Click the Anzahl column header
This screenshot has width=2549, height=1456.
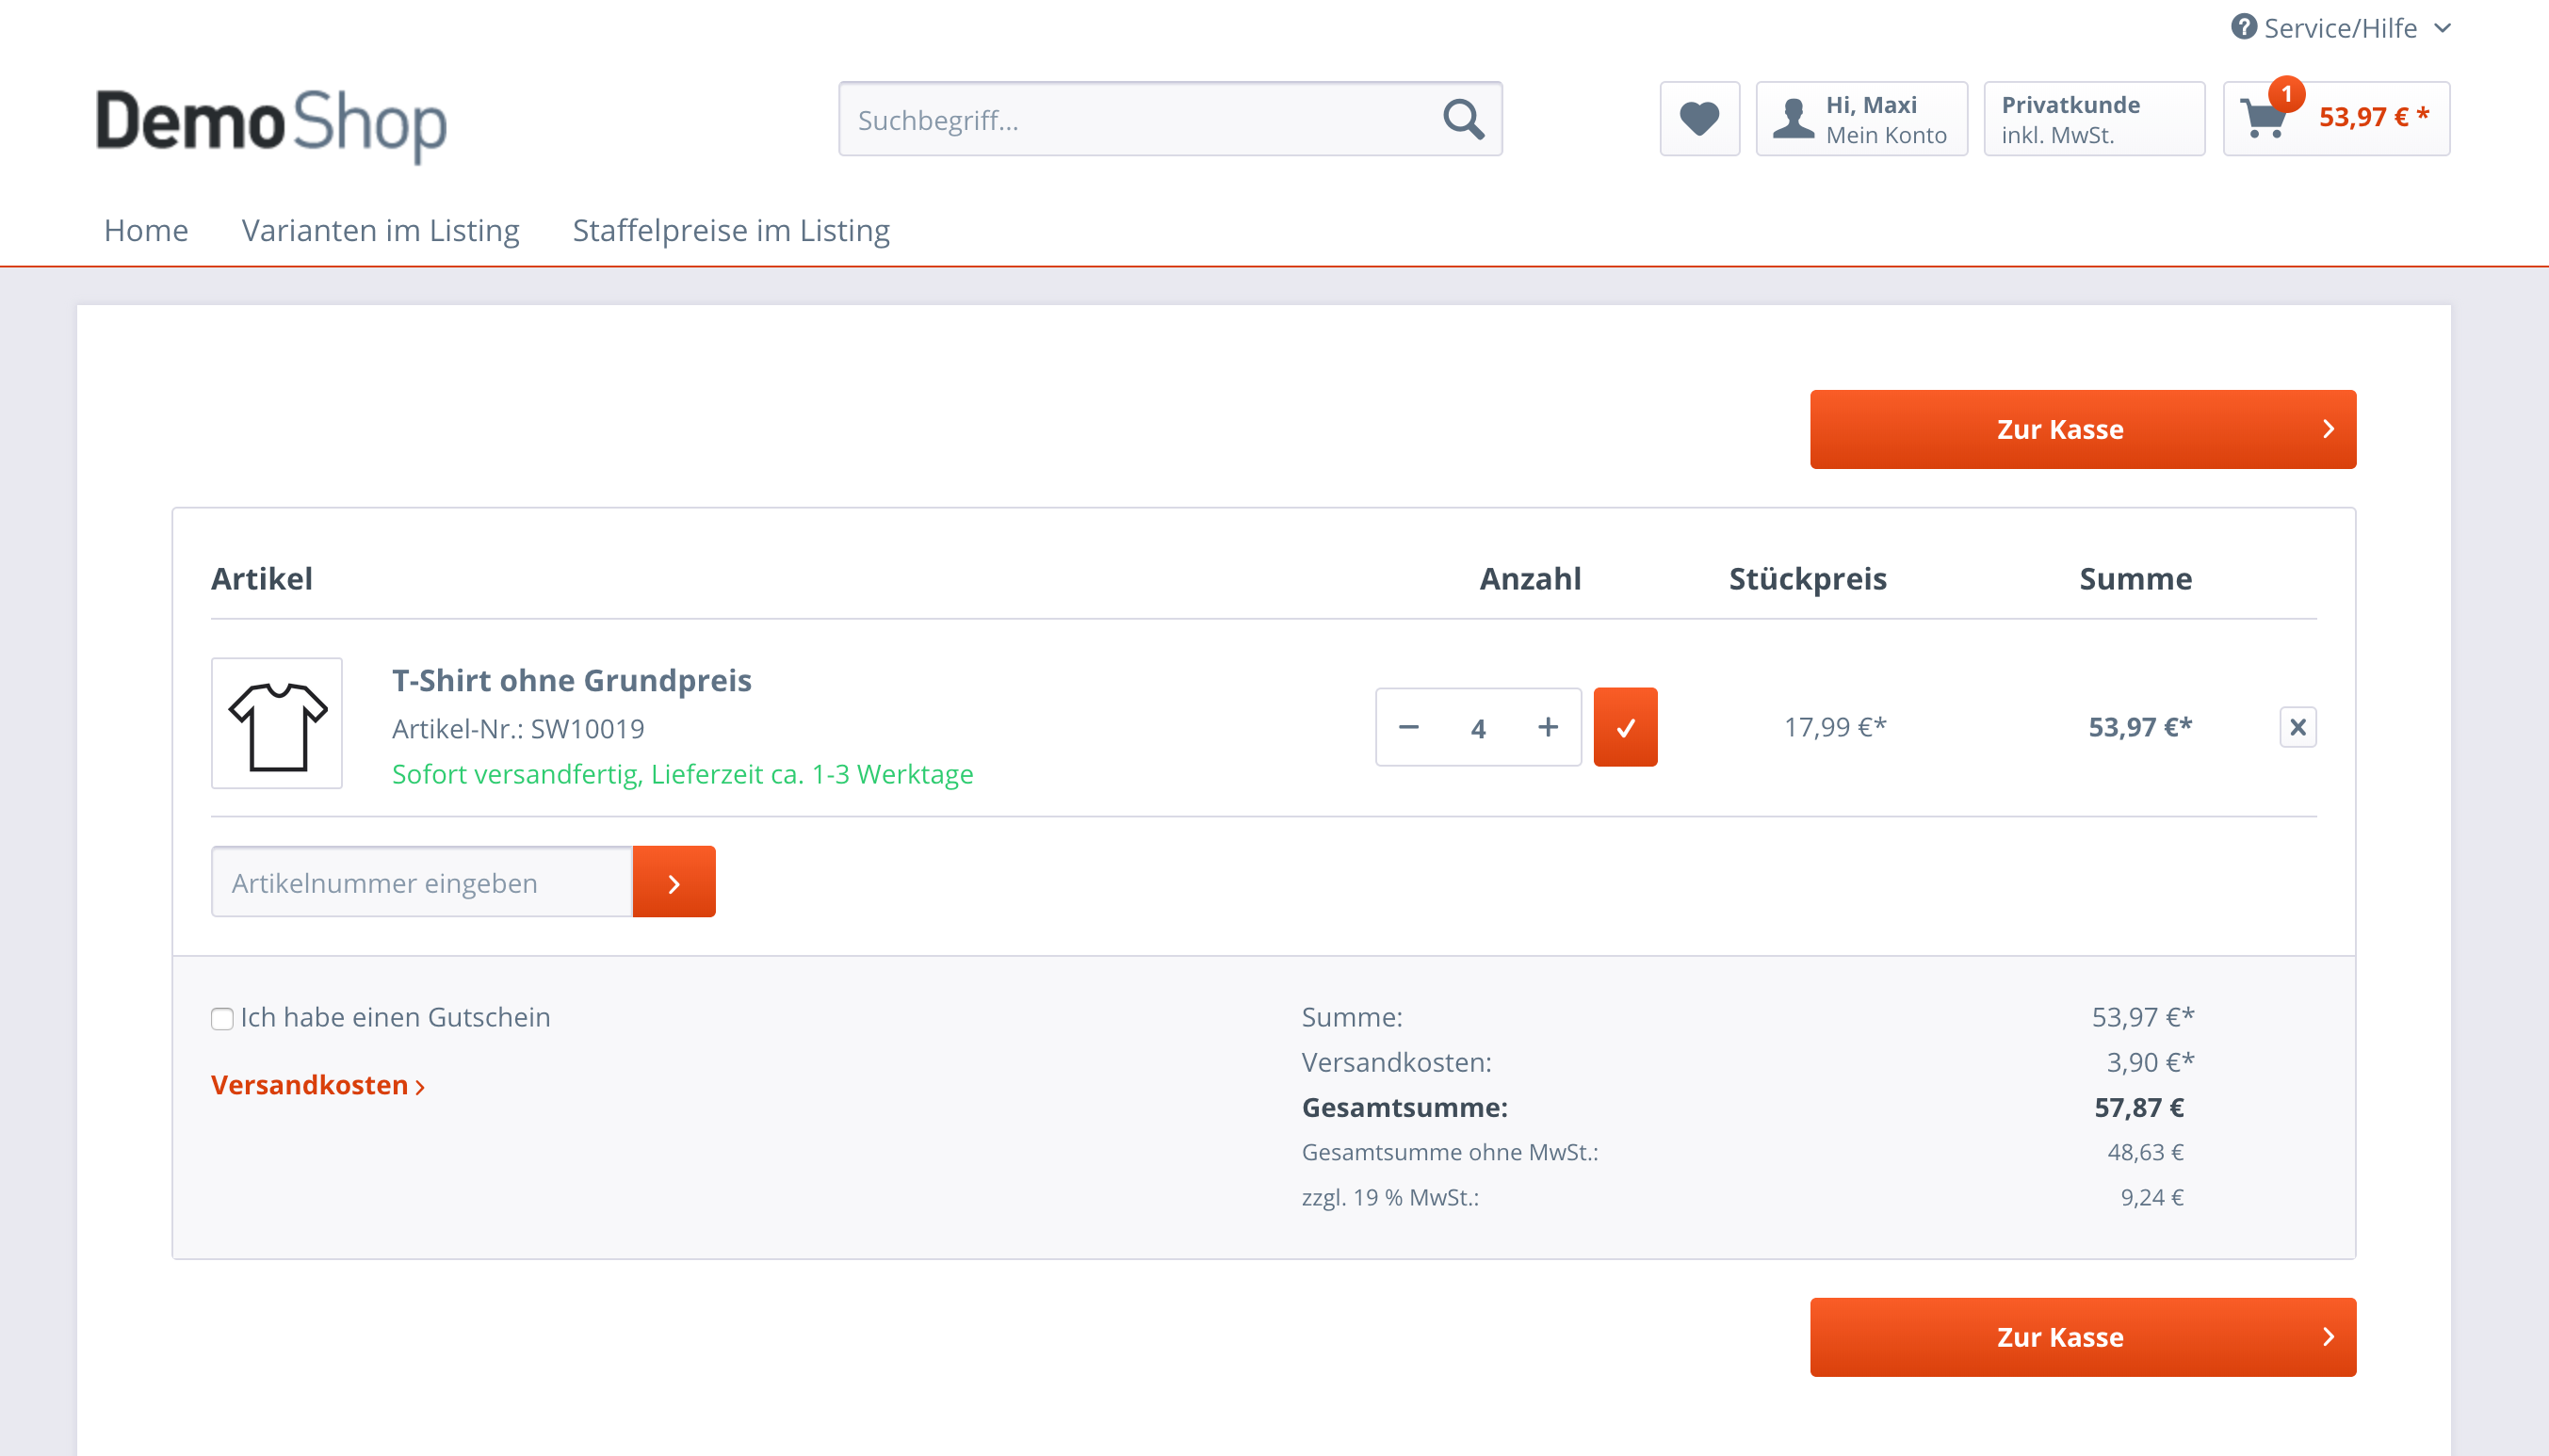1530,579
